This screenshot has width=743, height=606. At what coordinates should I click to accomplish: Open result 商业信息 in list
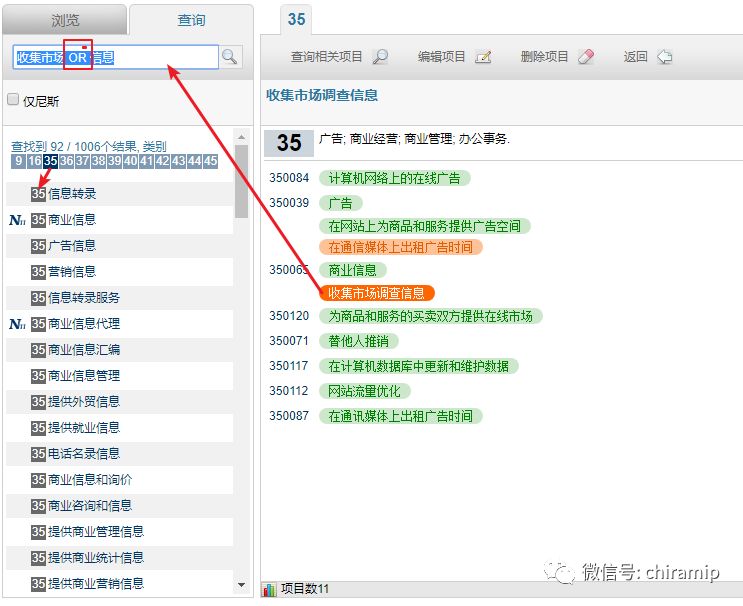coord(72,220)
